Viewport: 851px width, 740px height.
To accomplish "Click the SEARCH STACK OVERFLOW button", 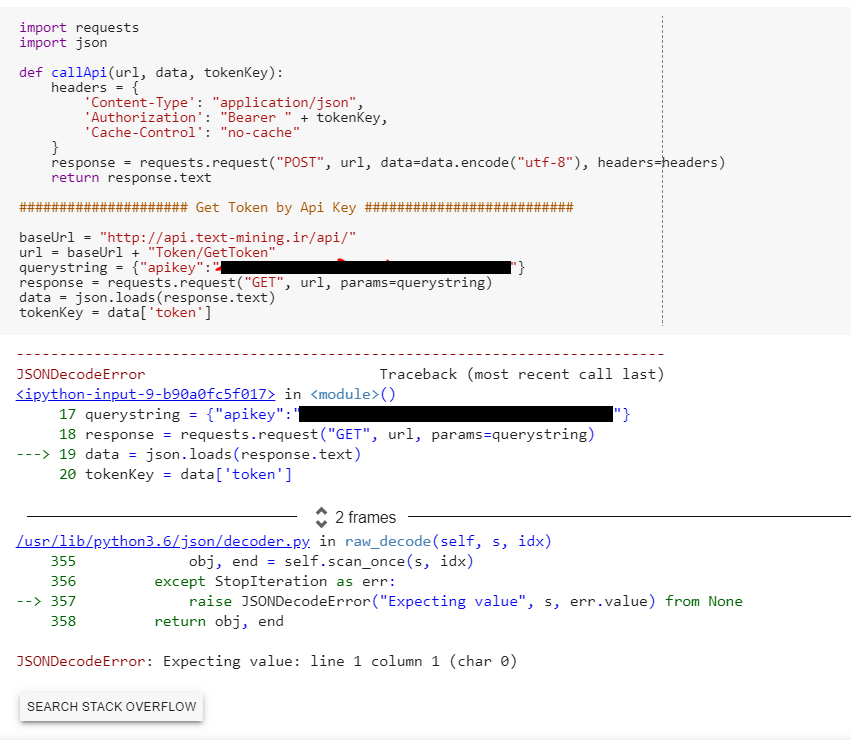I will 110,706.
